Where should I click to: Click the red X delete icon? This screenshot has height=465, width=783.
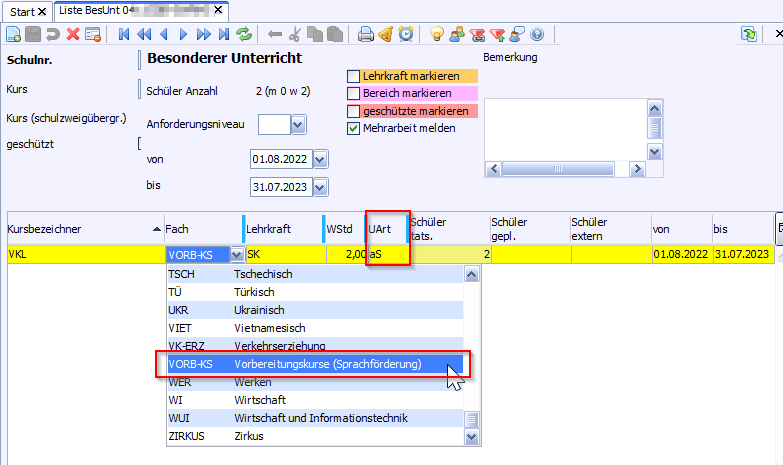73,35
